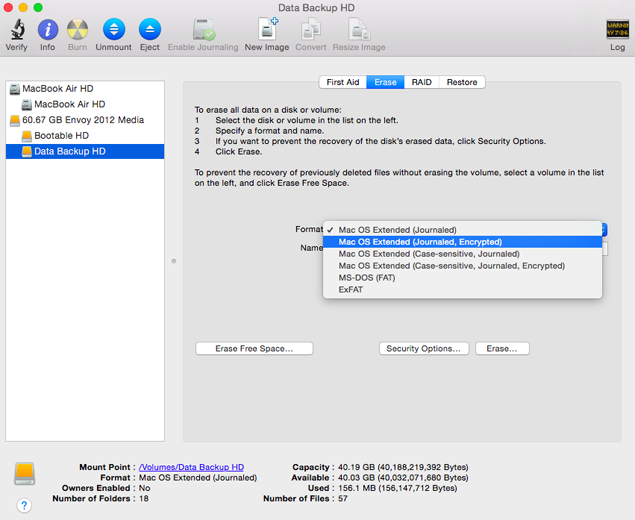This screenshot has height=520, width=635.
Task: Click the Number of Folders value 18
Action: tap(144, 499)
